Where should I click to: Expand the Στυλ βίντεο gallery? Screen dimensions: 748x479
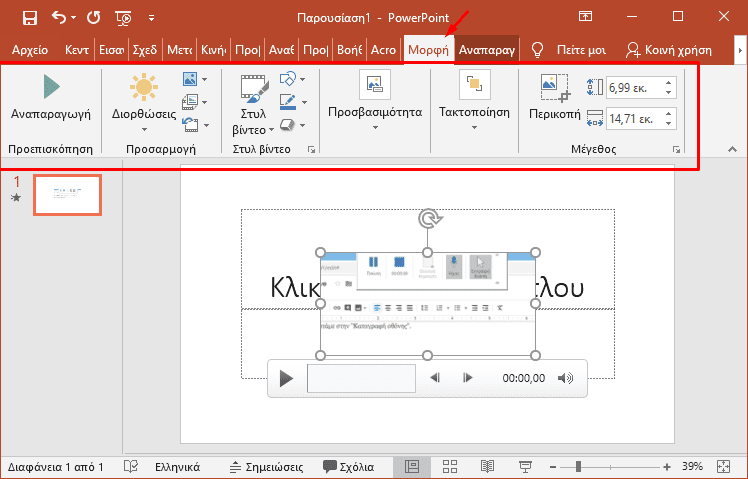pyautogui.click(x=253, y=104)
